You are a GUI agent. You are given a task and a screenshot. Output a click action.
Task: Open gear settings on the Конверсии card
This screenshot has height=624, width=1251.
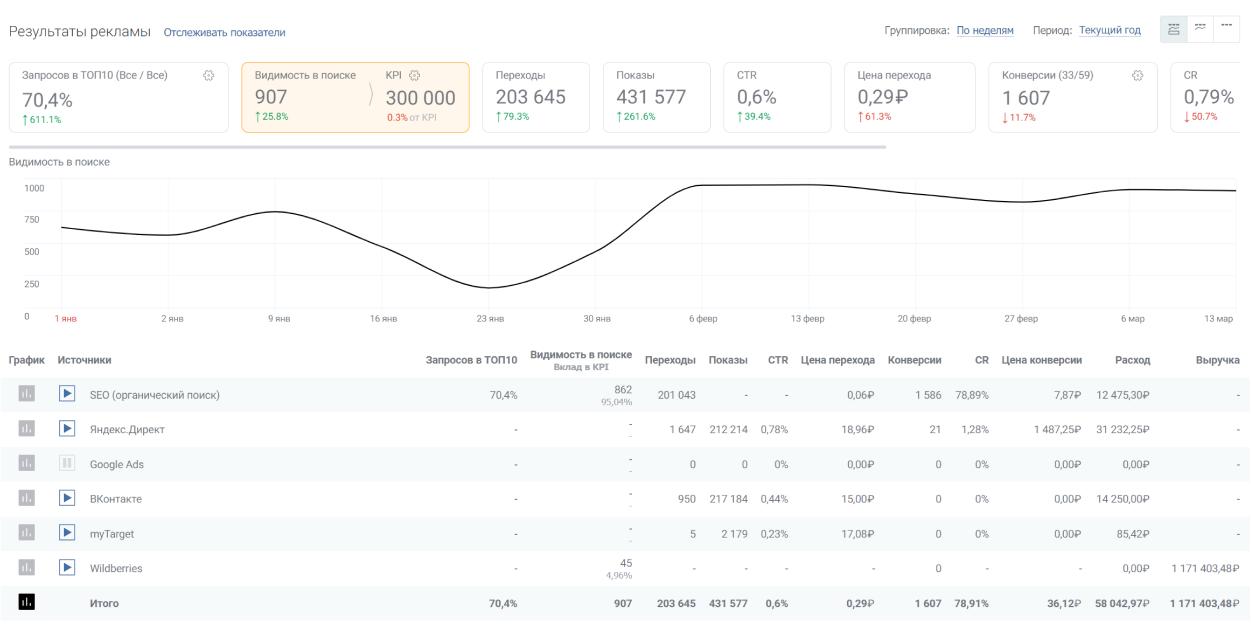pos(1137,75)
